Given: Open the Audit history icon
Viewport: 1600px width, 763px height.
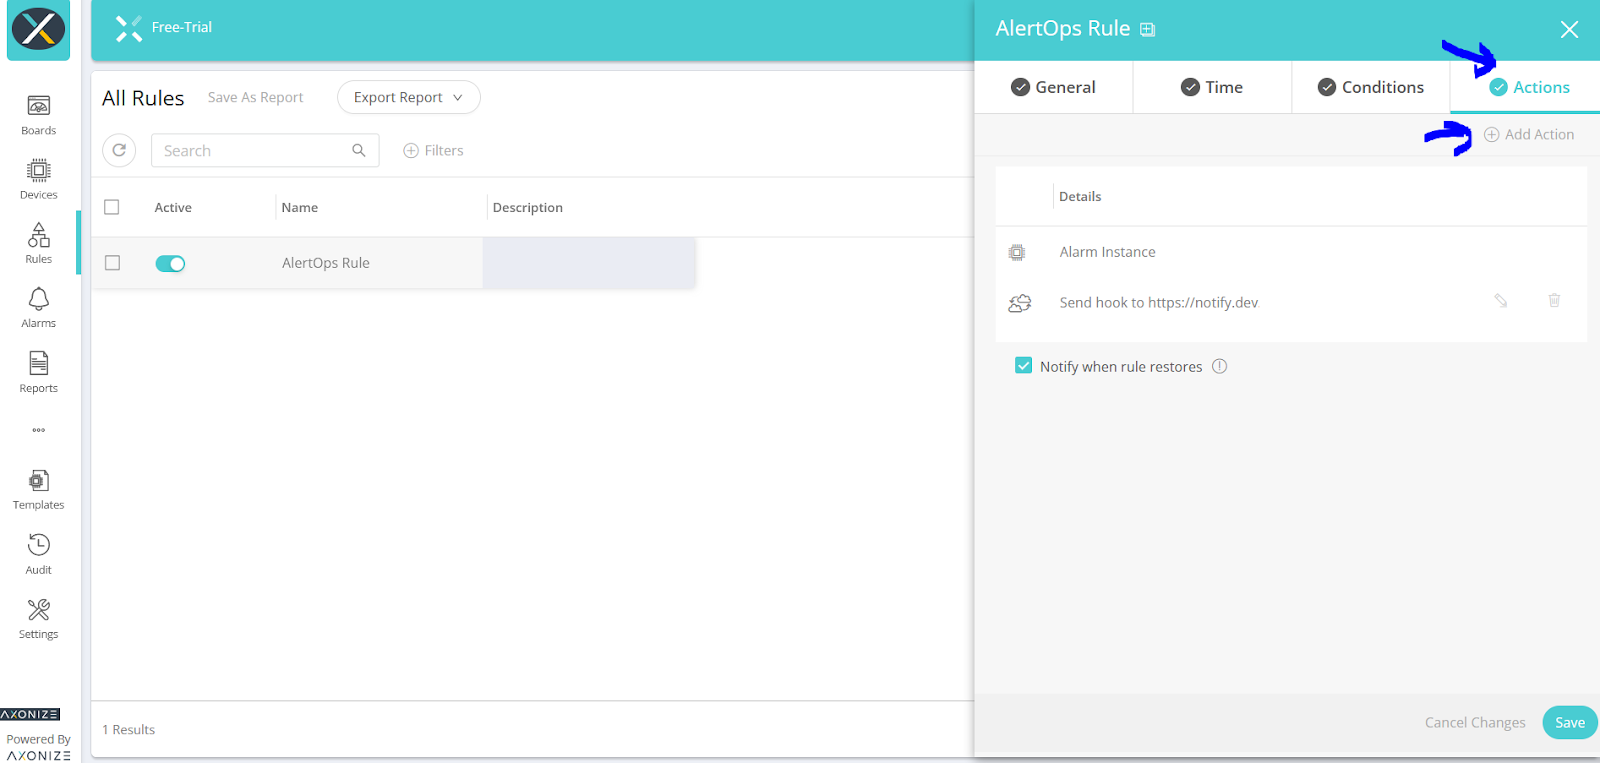Looking at the screenshot, I should point(38,546).
